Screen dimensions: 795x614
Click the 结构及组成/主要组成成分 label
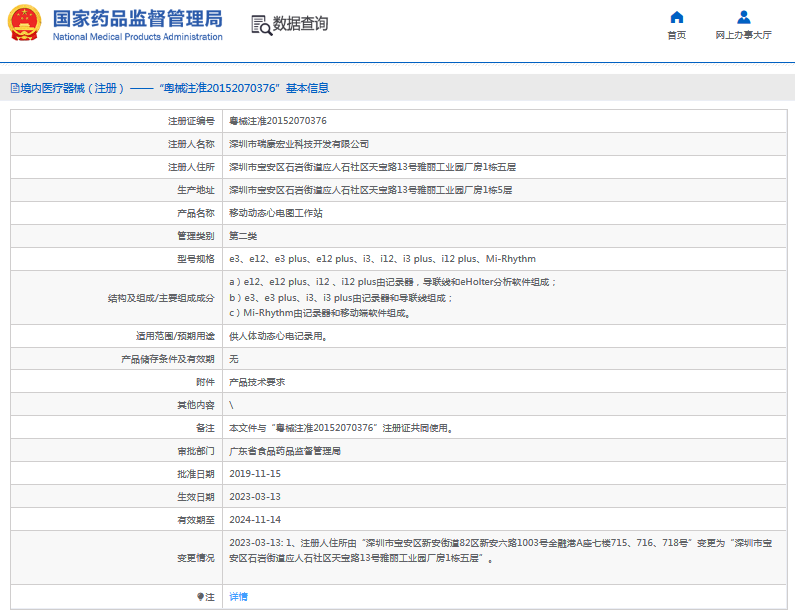tap(161, 298)
